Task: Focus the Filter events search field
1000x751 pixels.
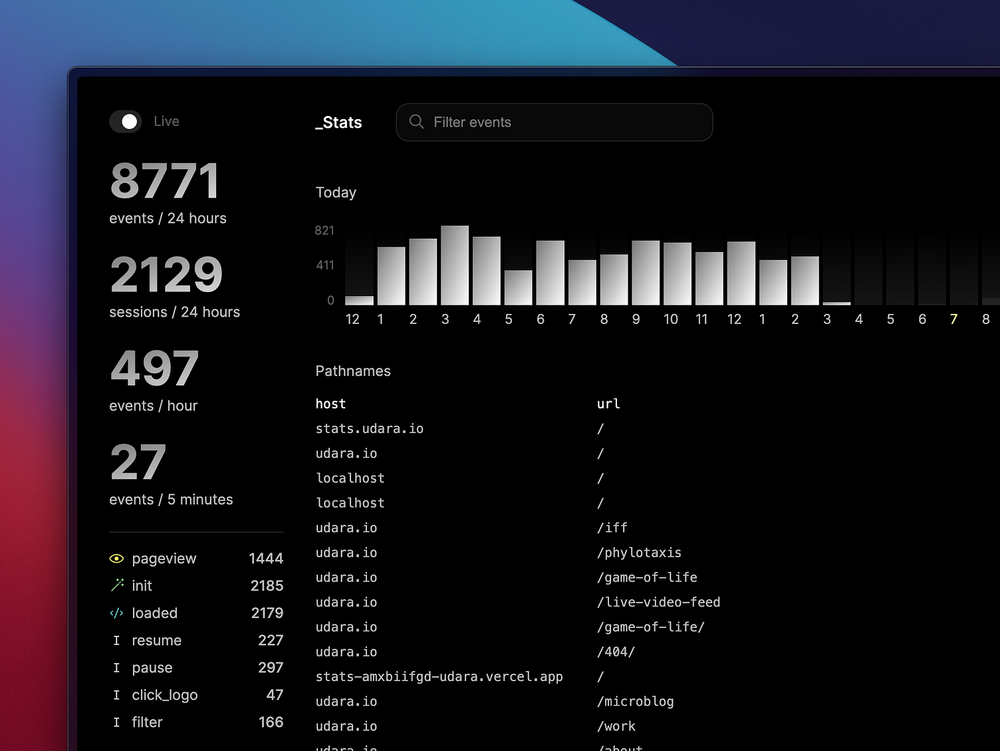Action: (x=560, y=122)
